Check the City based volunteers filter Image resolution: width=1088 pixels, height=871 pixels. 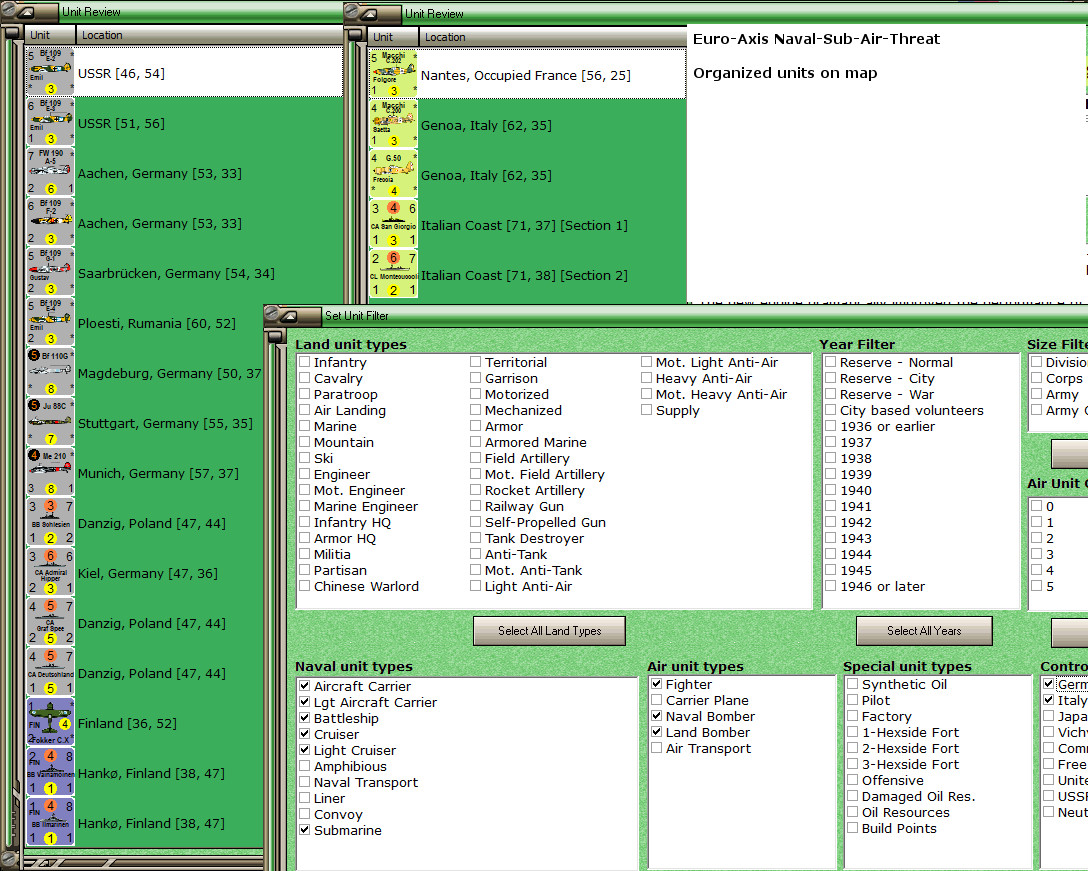click(830, 409)
